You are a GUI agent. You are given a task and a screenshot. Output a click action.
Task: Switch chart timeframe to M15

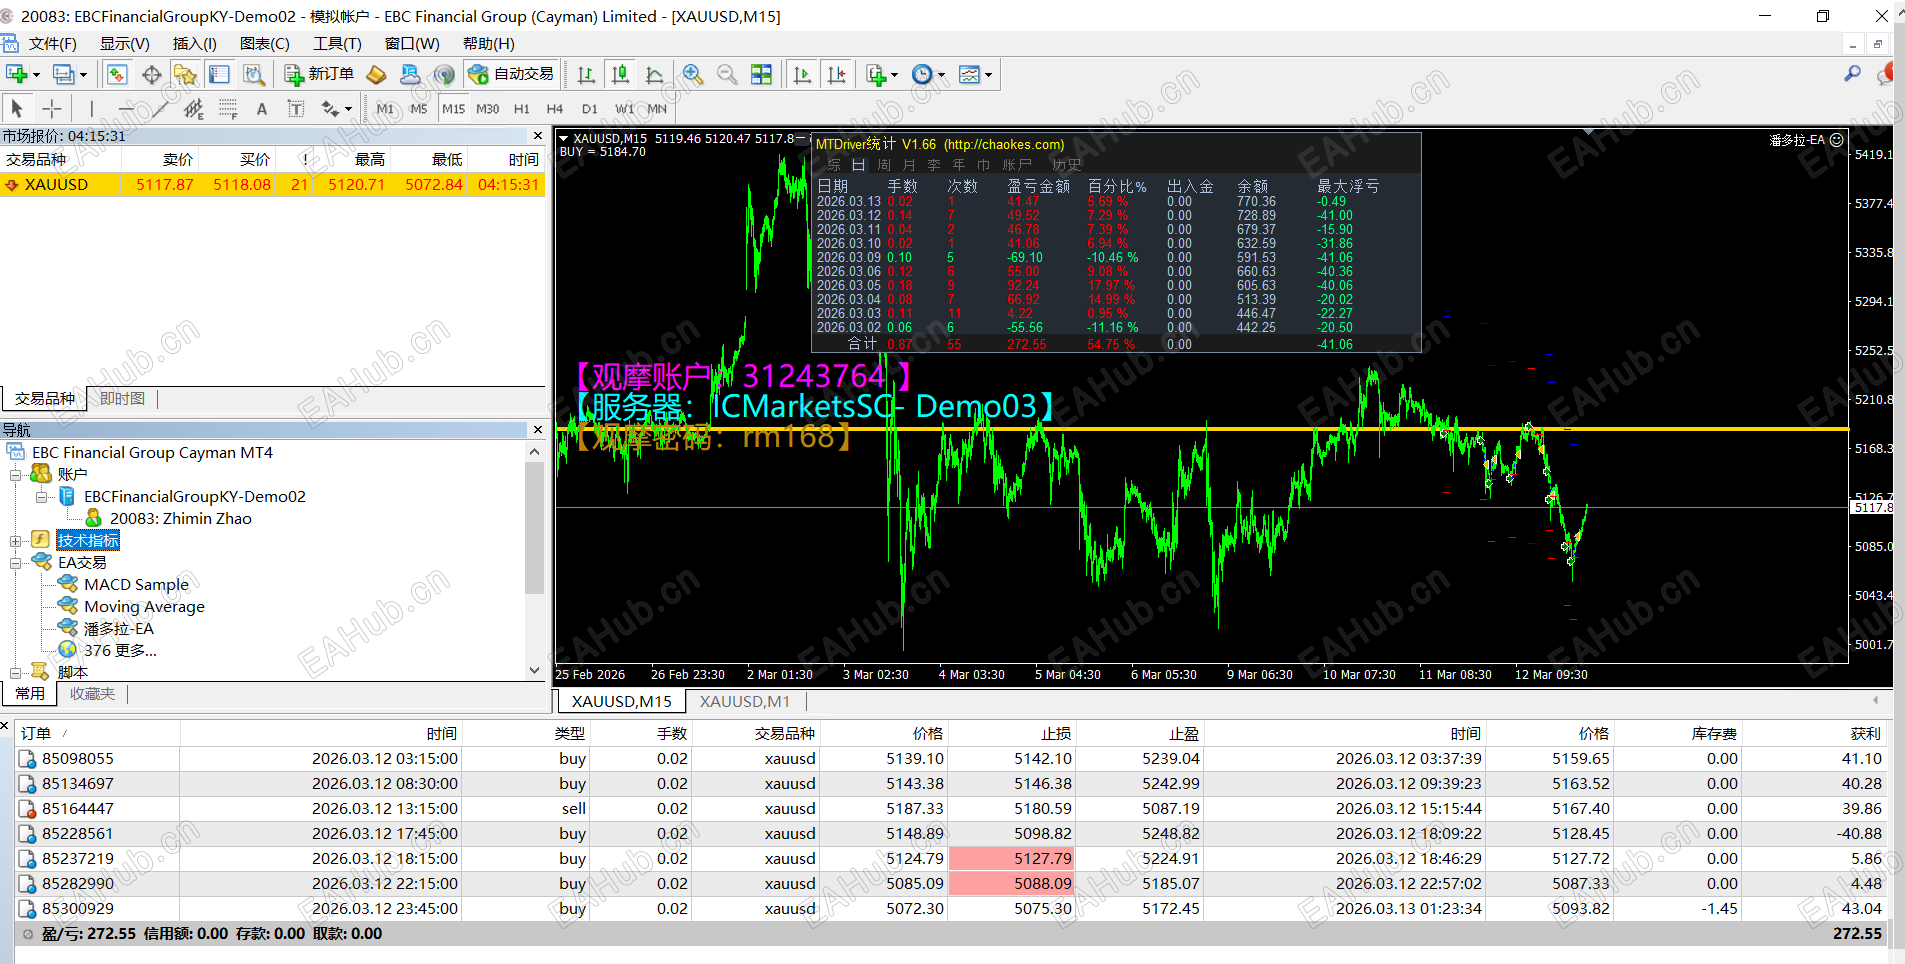(x=453, y=108)
